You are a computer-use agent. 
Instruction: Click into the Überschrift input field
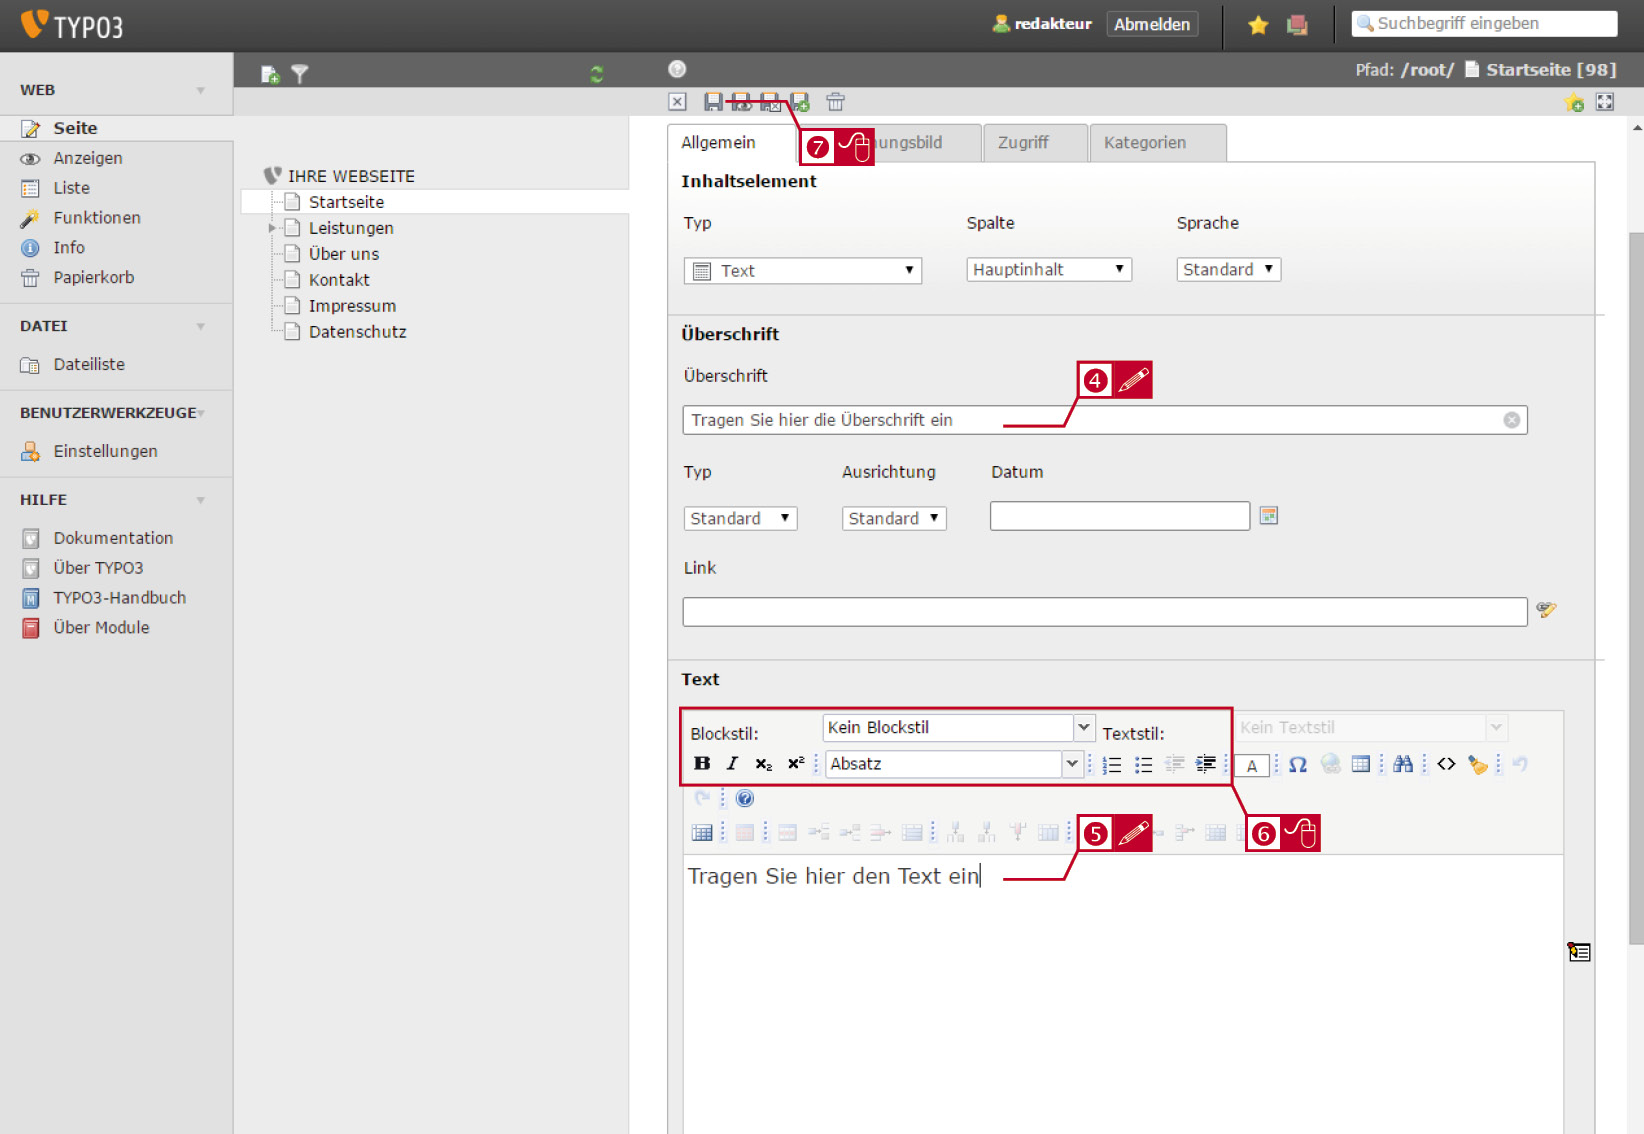1104,420
